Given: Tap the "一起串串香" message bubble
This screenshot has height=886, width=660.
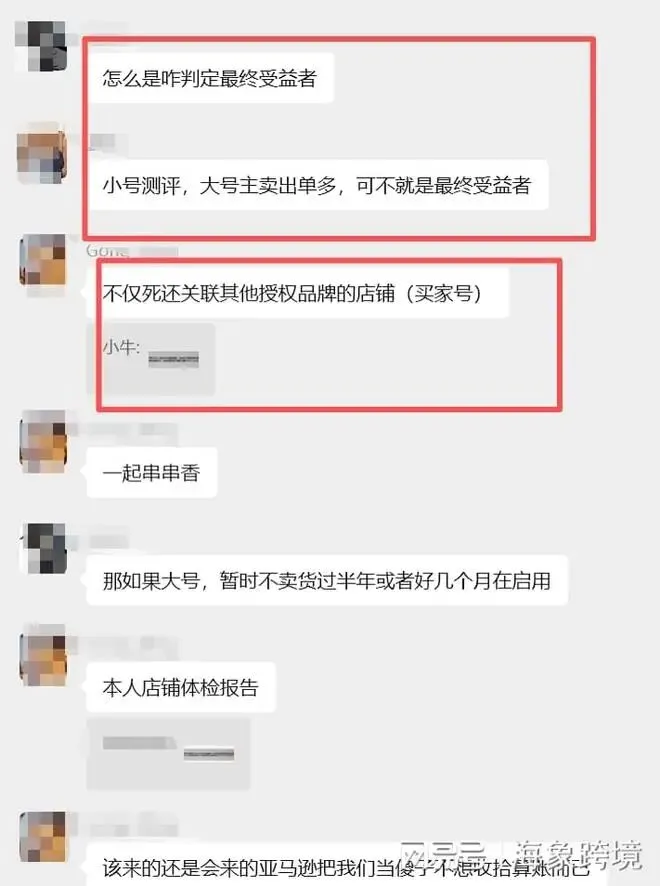Looking at the screenshot, I should [151, 472].
